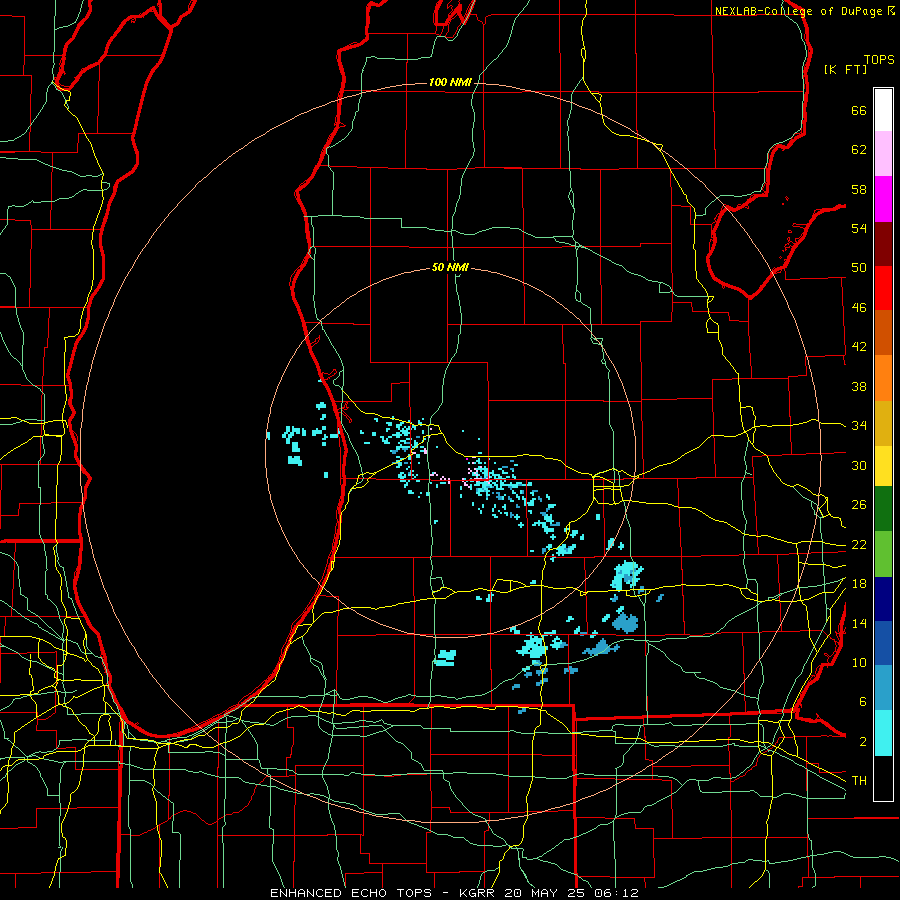Image resolution: width=900 pixels, height=900 pixels.
Task: Click the light green legend swatch
Action: click(883, 554)
